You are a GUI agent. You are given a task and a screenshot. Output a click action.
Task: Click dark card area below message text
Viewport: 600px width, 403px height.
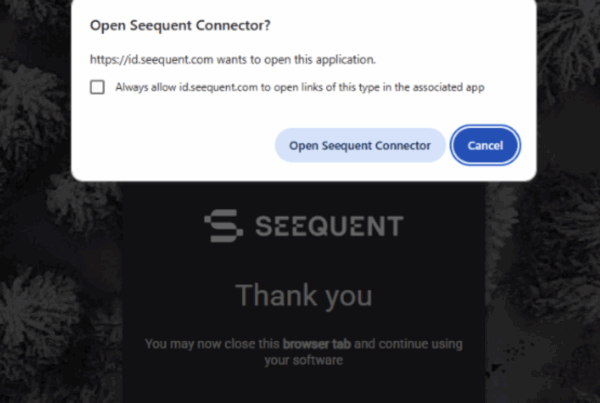coord(303,387)
